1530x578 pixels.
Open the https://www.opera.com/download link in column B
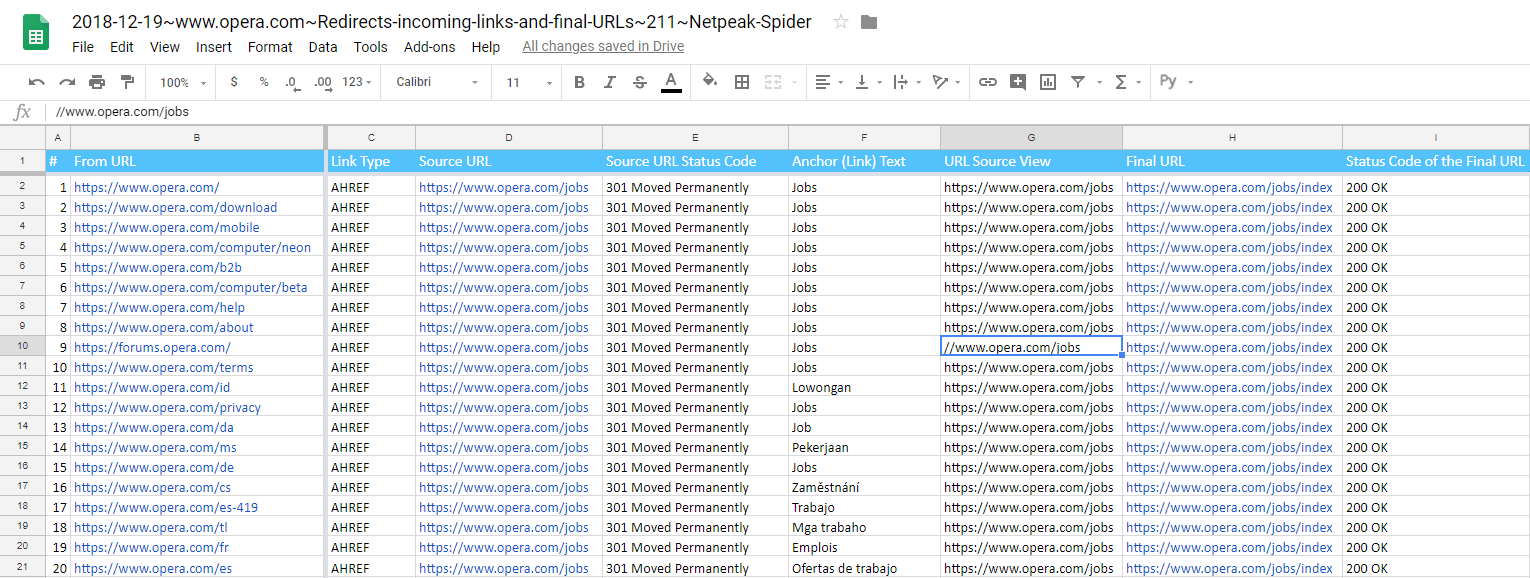pos(175,207)
